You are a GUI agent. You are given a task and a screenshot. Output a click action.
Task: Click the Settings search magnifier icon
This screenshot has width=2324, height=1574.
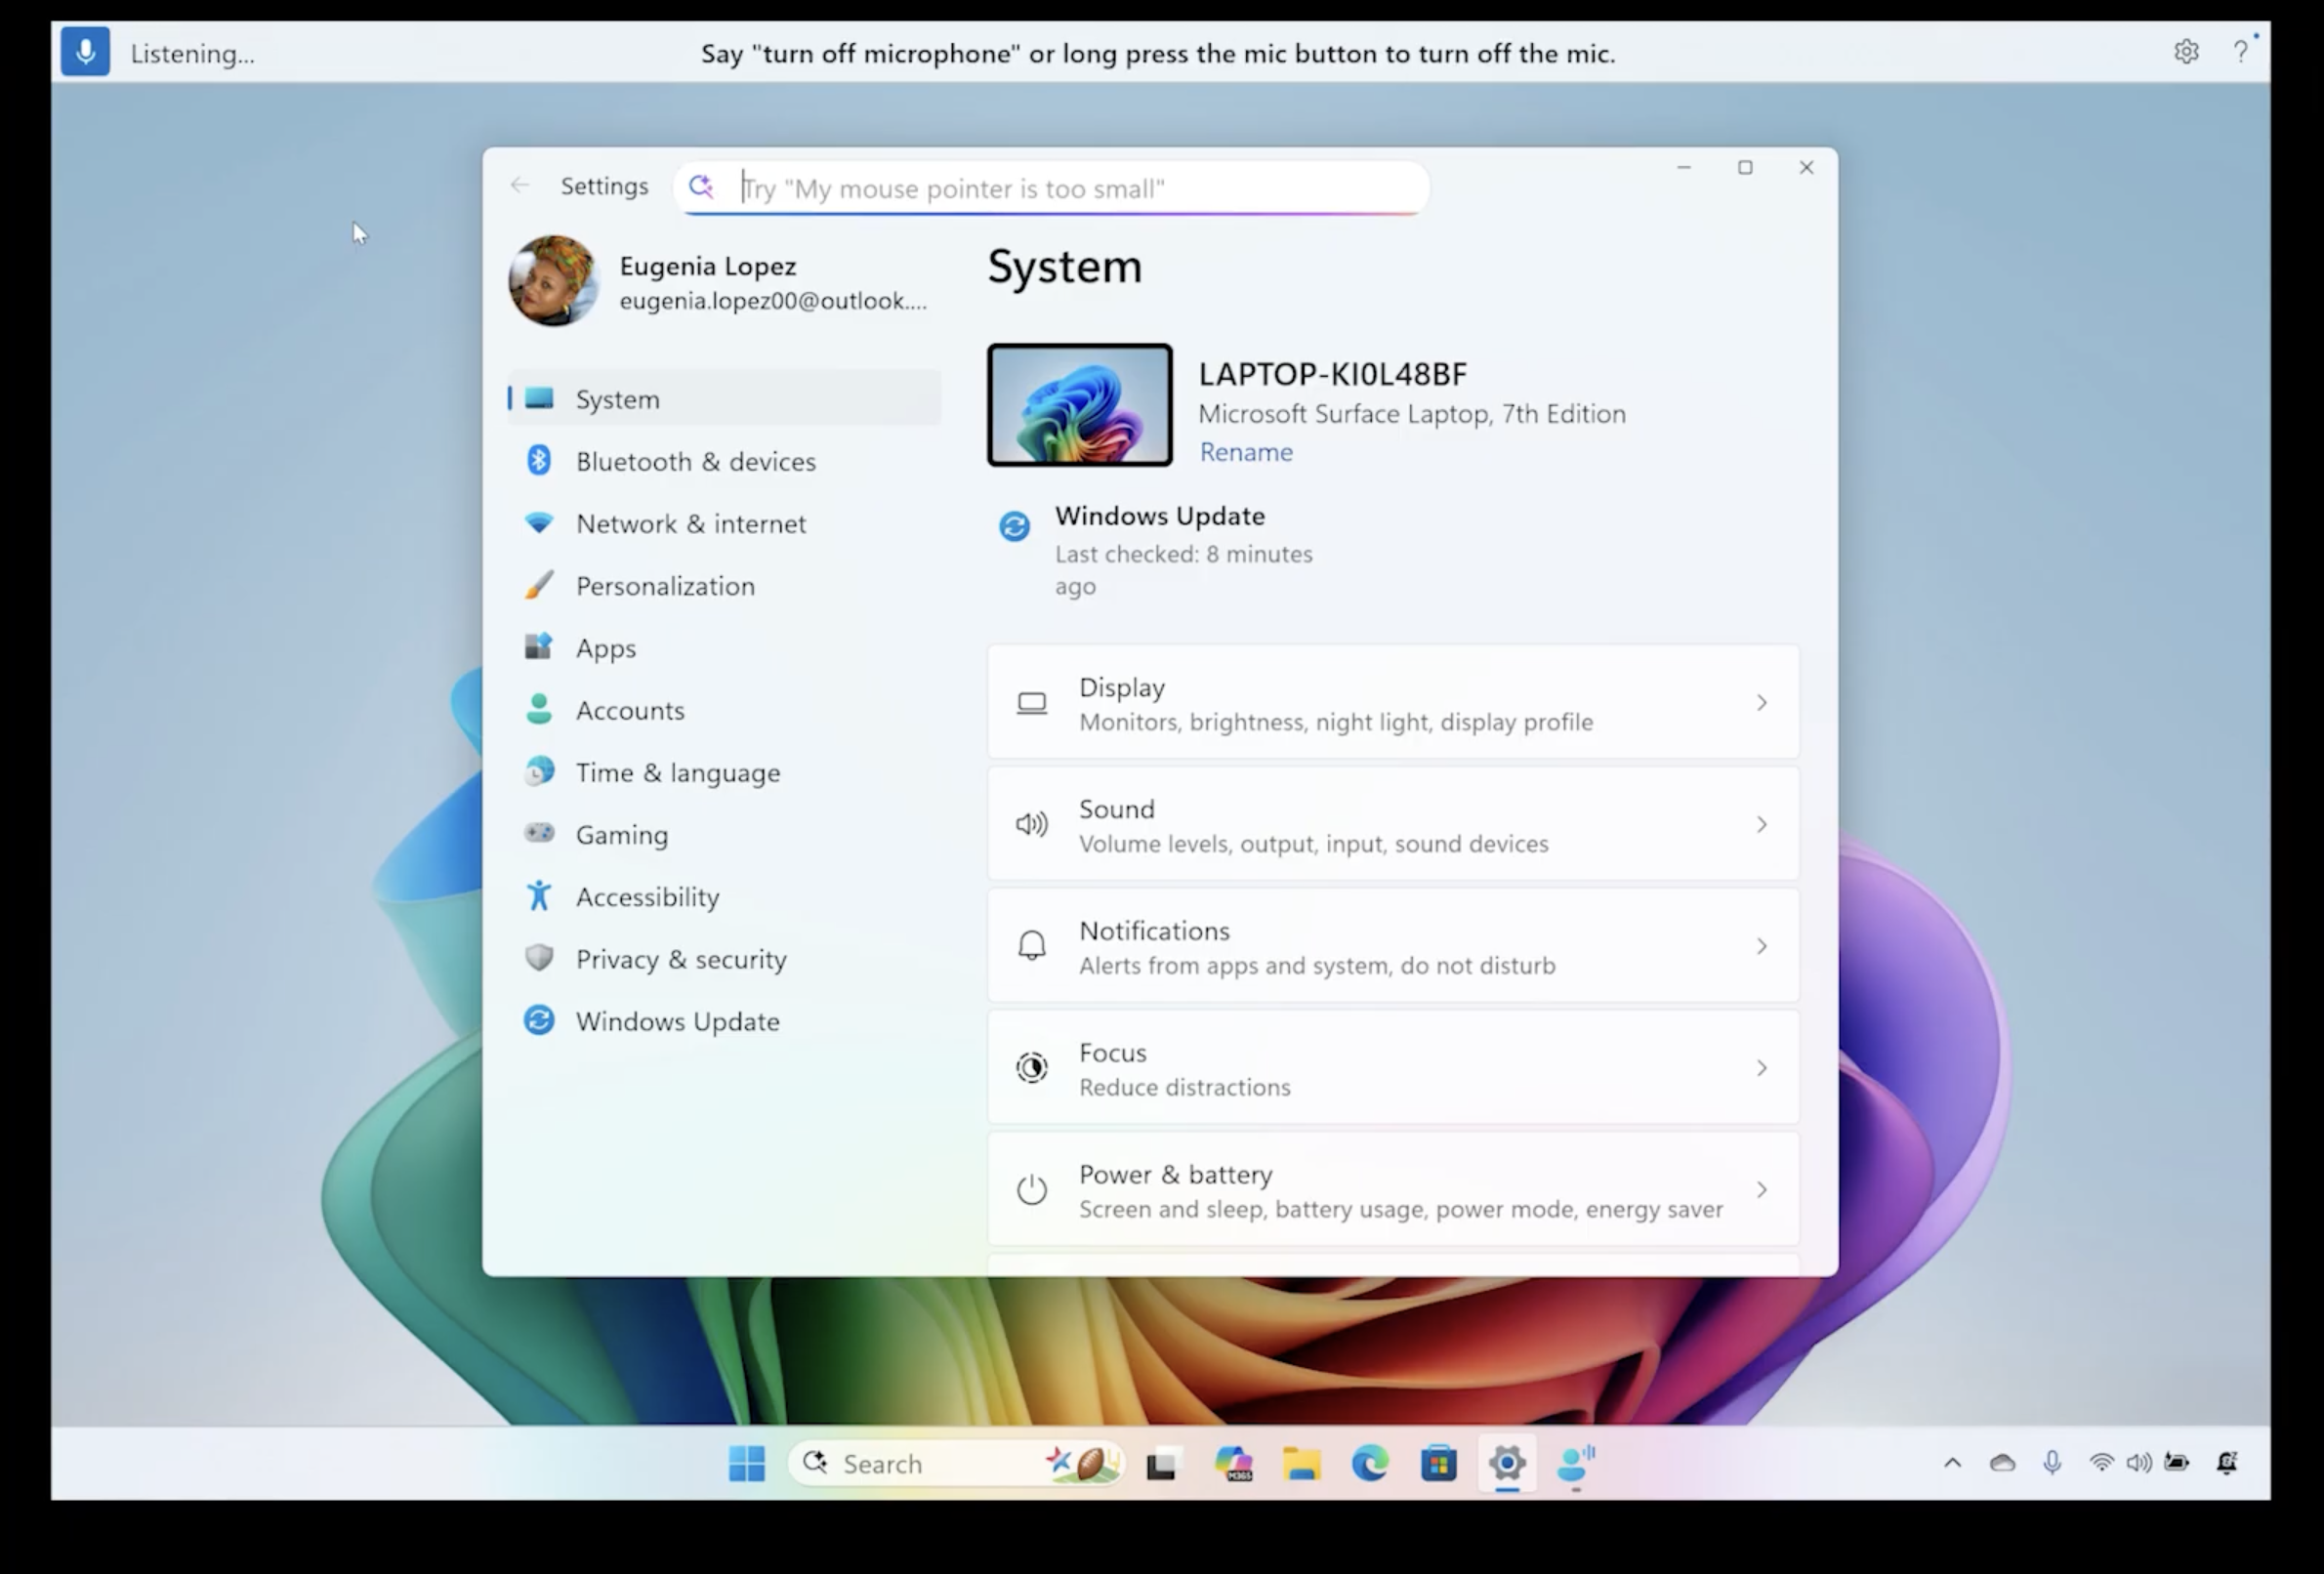click(x=701, y=187)
